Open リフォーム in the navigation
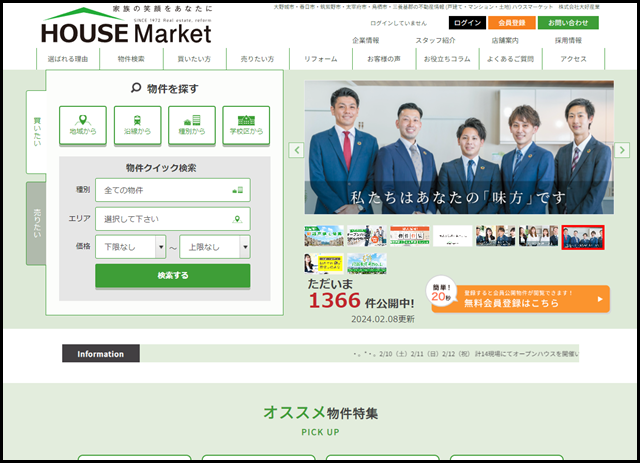Viewport: 640px width, 463px height. 321,59
